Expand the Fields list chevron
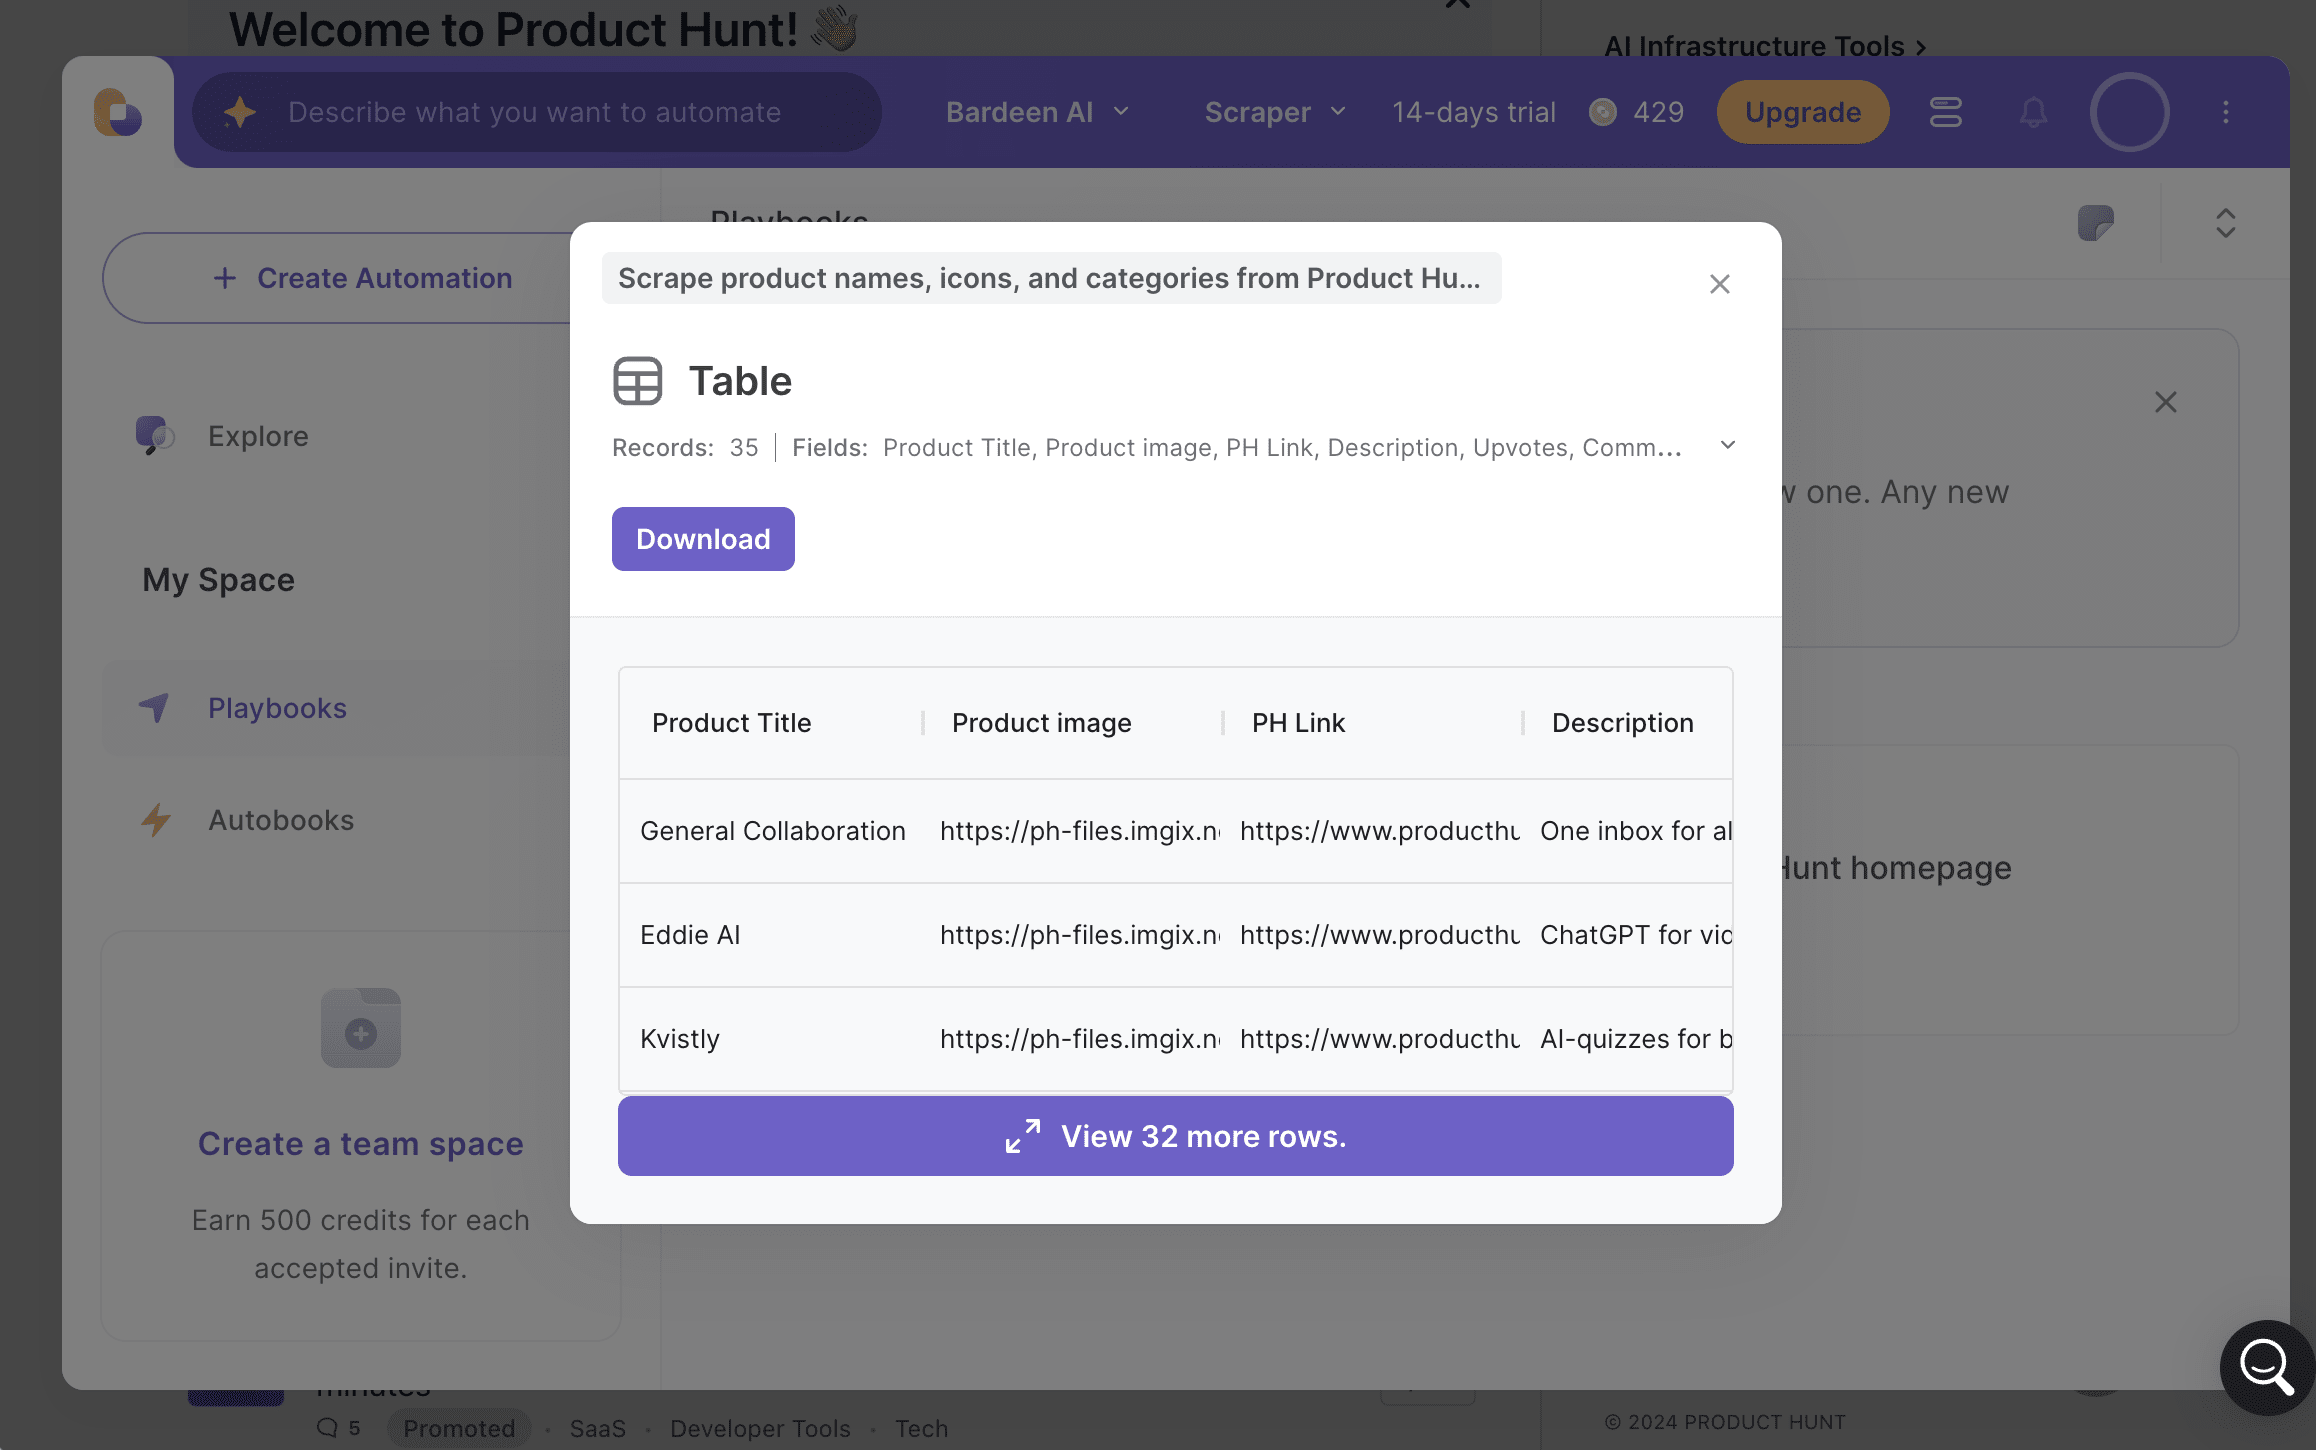Viewport: 2316px width, 1450px height. pos(1728,445)
